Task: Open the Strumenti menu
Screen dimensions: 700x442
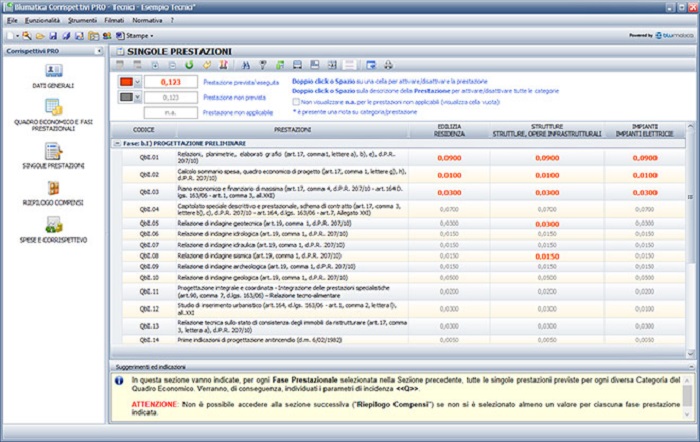Action: (83, 19)
